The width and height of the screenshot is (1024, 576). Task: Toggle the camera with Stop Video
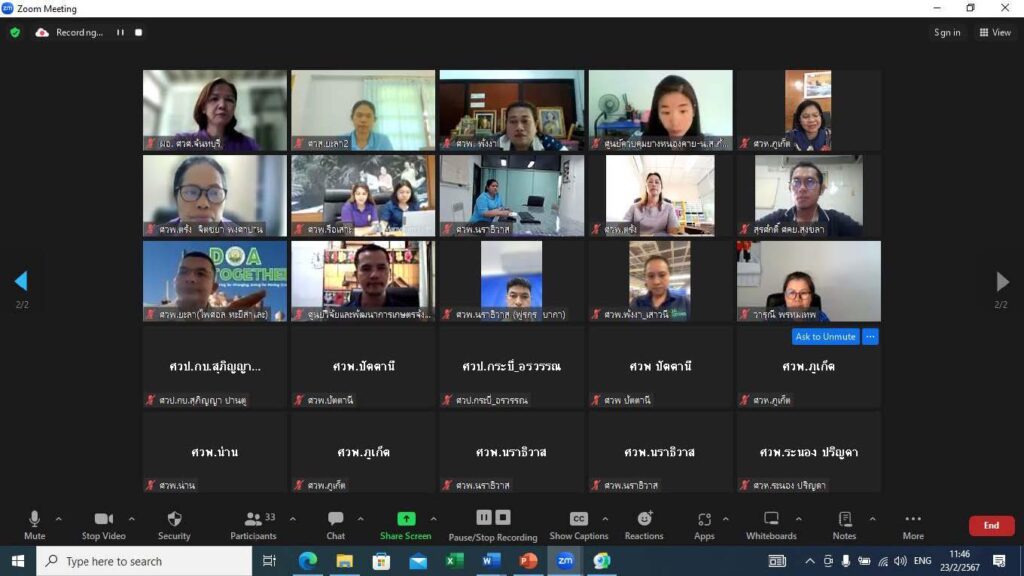pyautogui.click(x=103, y=524)
